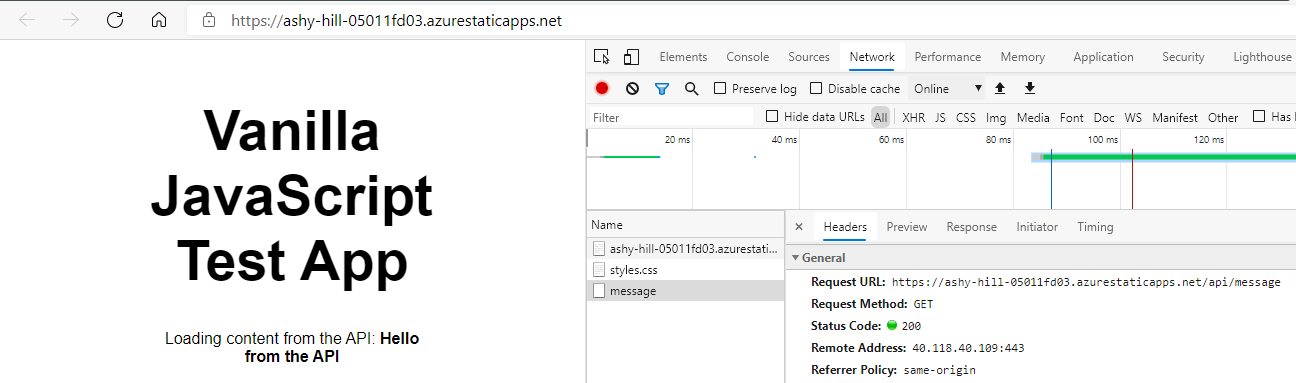1296x383 pixels.
Task: Open the Elements panel
Action: click(683, 57)
